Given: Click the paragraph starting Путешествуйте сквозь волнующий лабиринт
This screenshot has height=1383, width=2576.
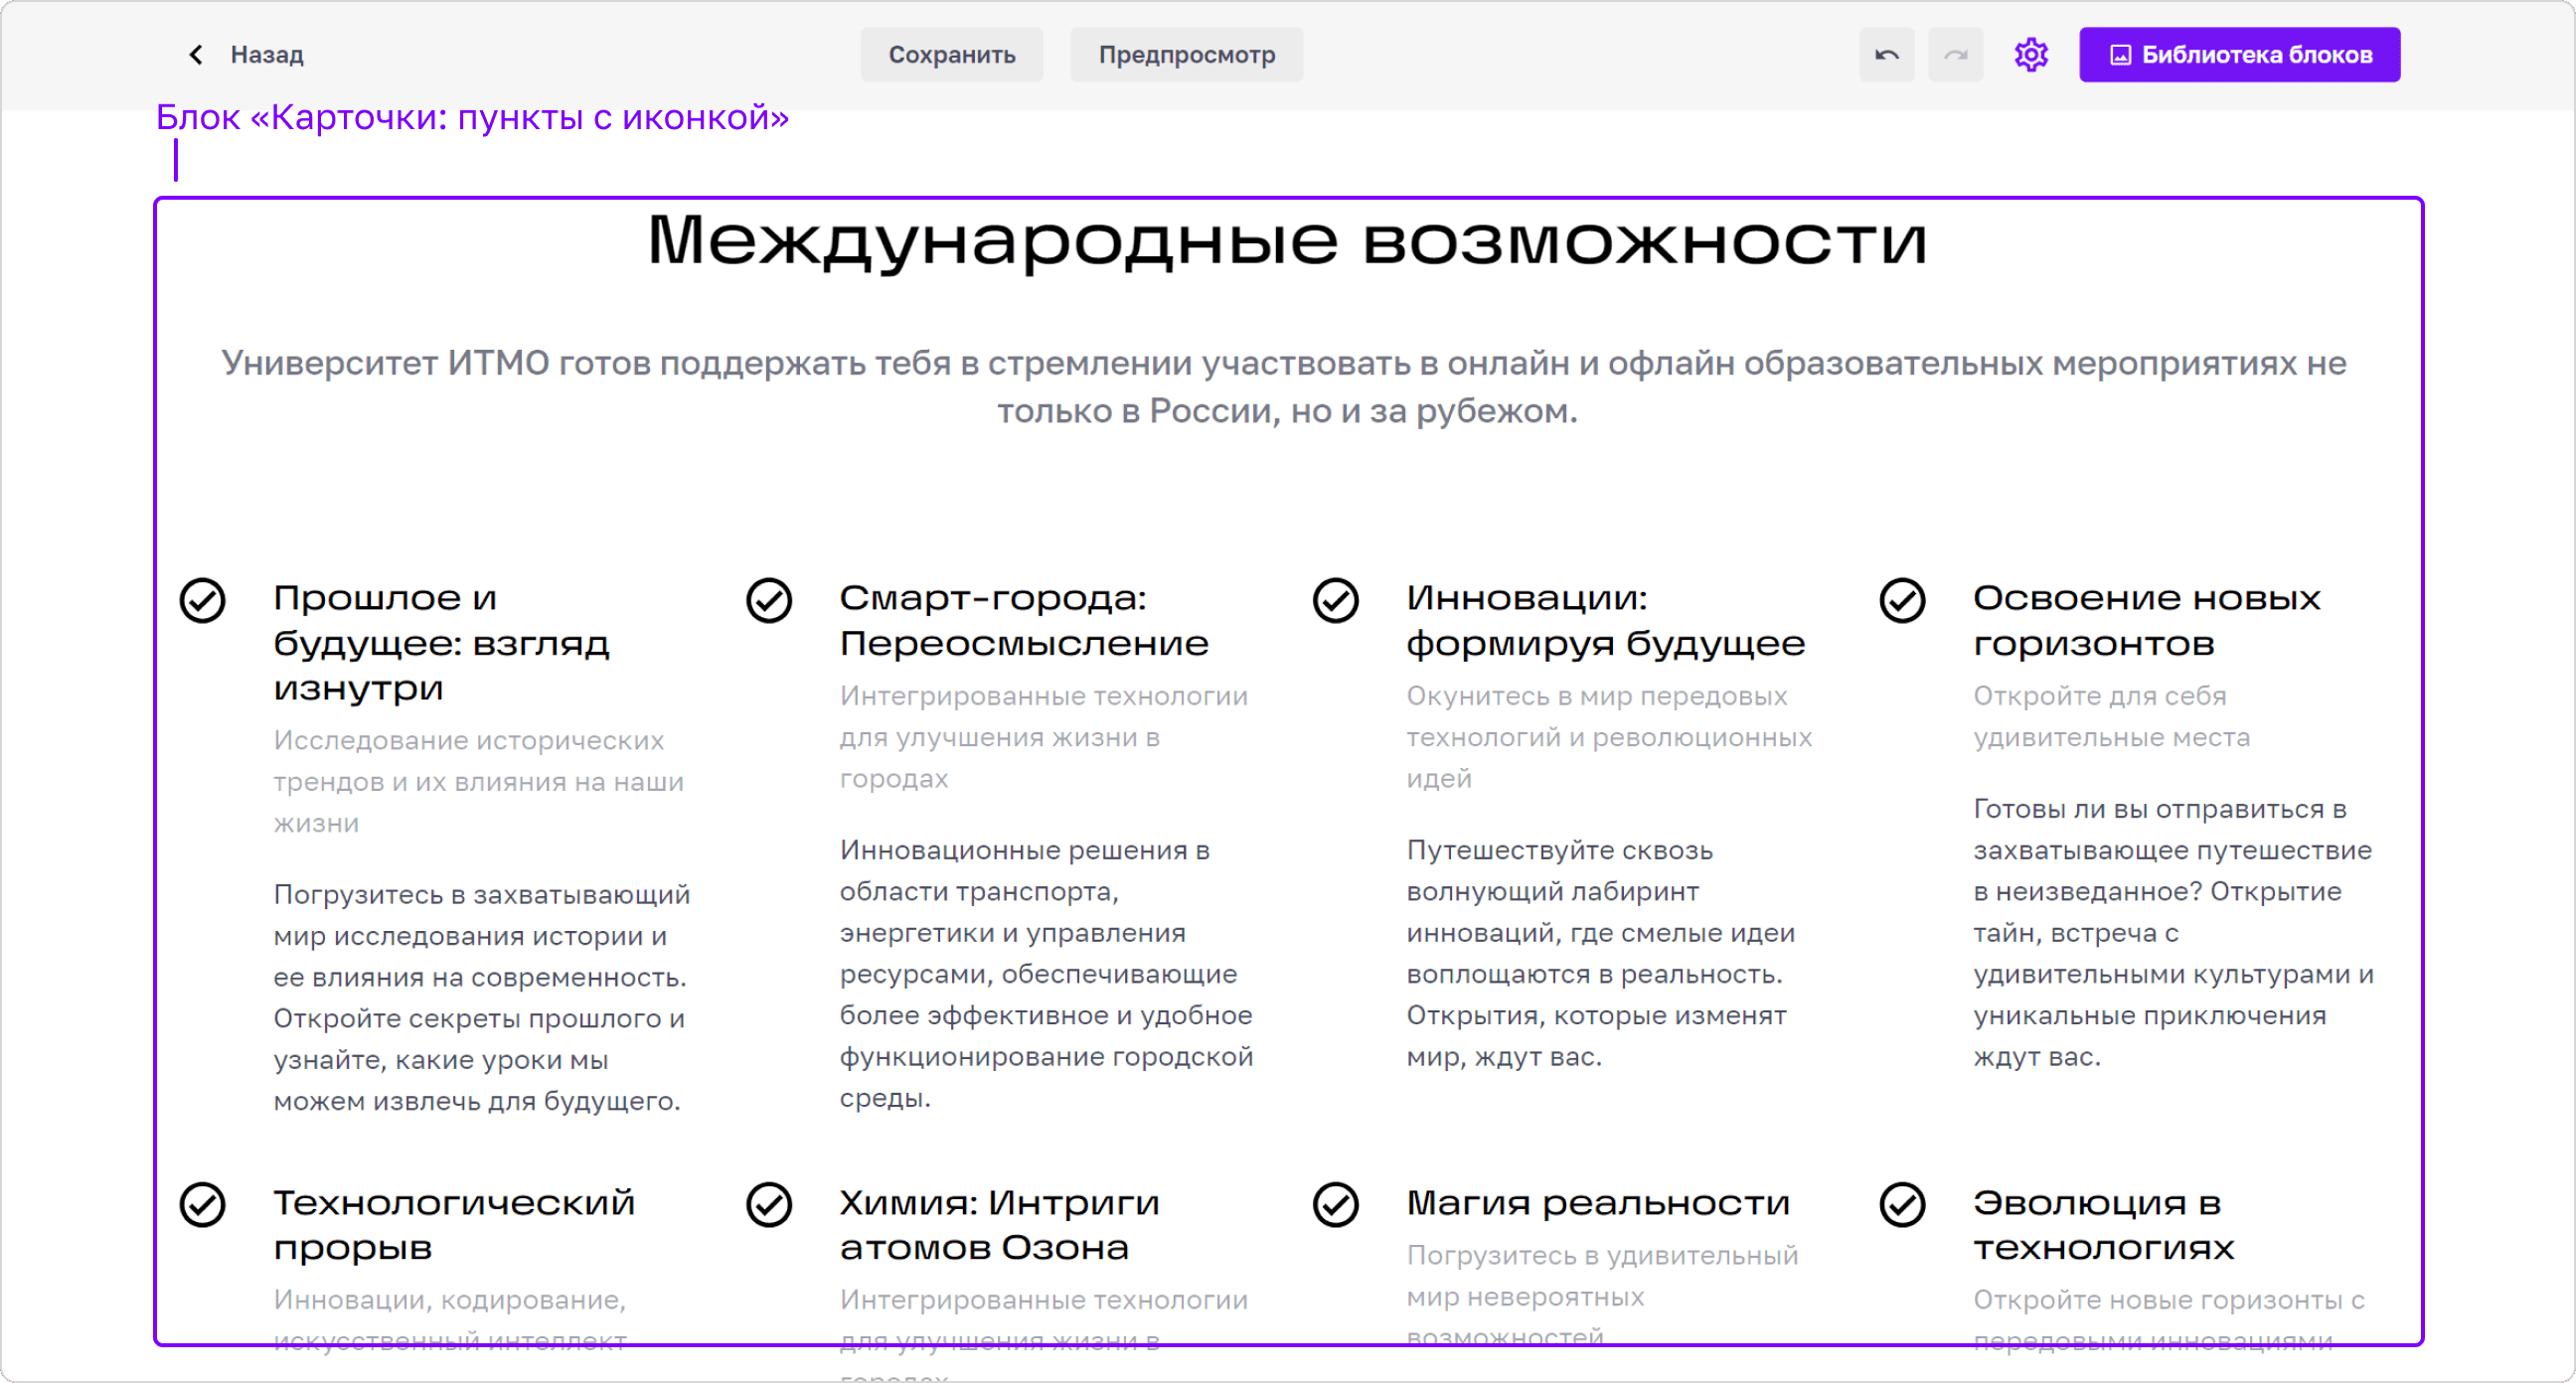Looking at the screenshot, I should pos(1600,953).
